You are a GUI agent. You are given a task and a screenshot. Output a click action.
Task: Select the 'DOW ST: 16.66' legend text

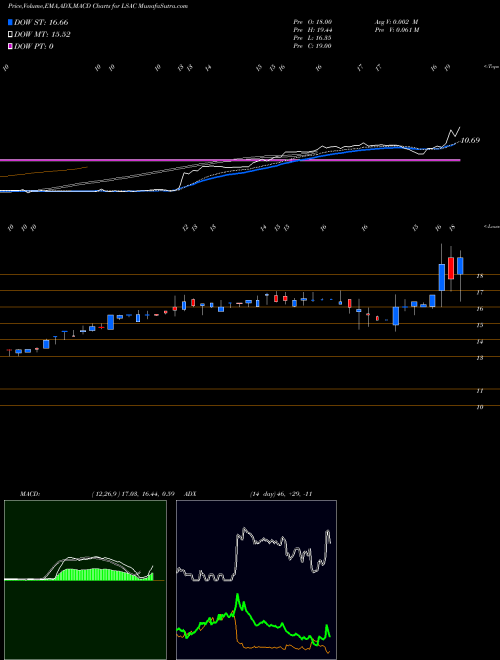tap(41, 23)
